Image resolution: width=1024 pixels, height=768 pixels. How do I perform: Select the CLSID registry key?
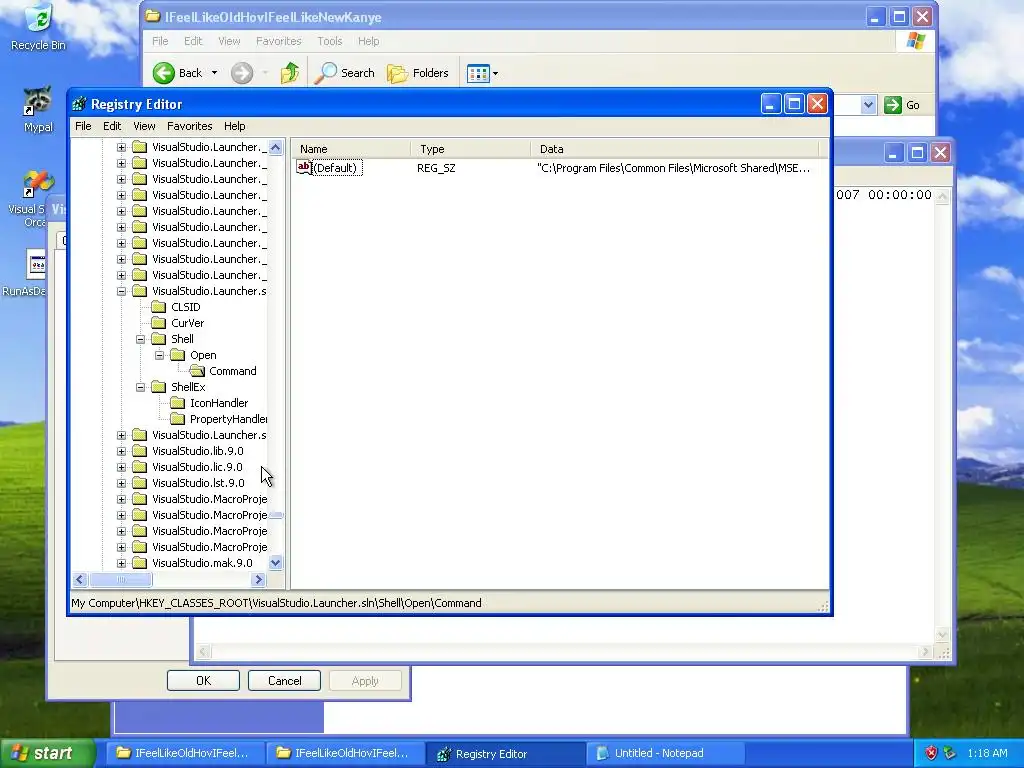pyautogui.click(x=185, y=307)
